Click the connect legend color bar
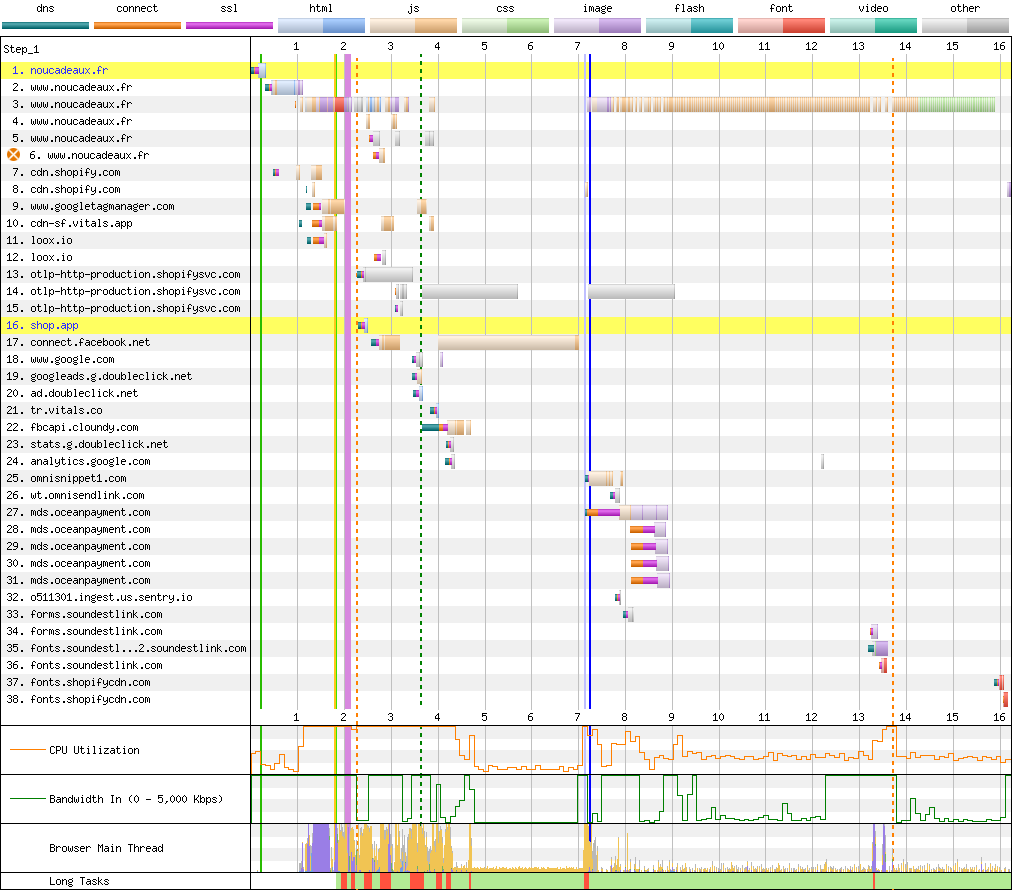This screenshot has width=1012, height=890. click(137, 26)
